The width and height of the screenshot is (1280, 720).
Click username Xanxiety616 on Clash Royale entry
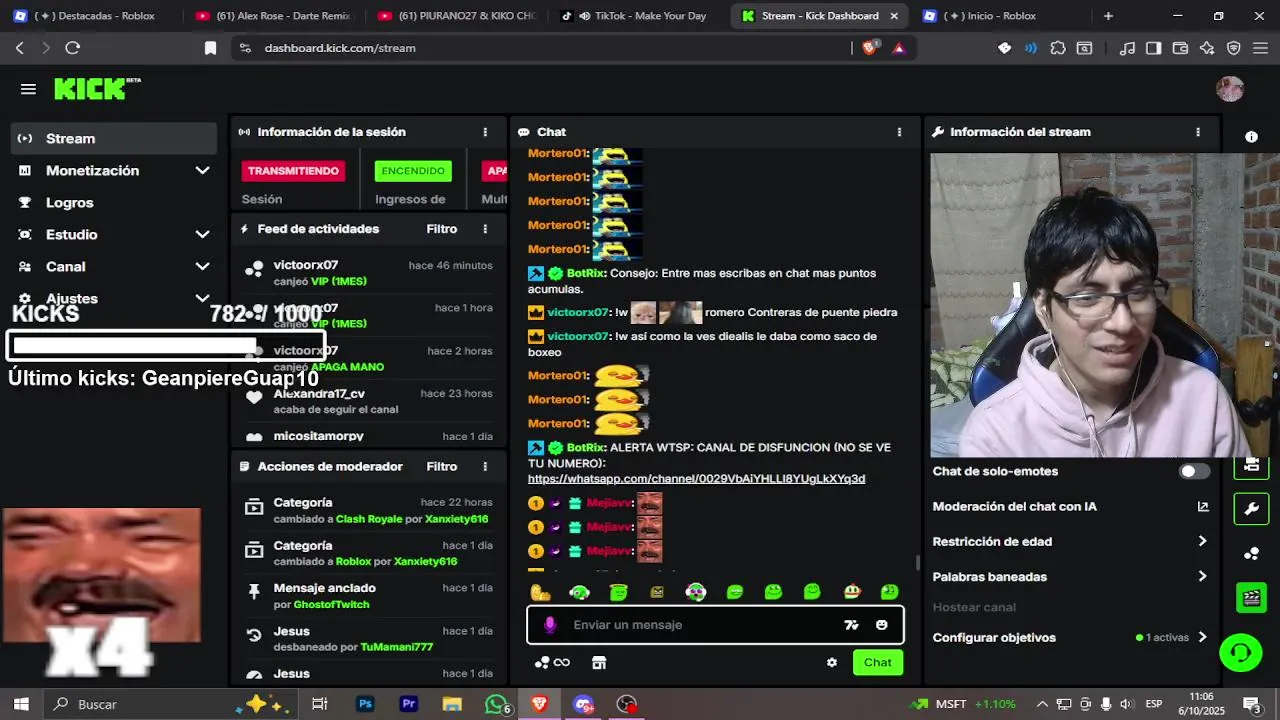(456, 519)
